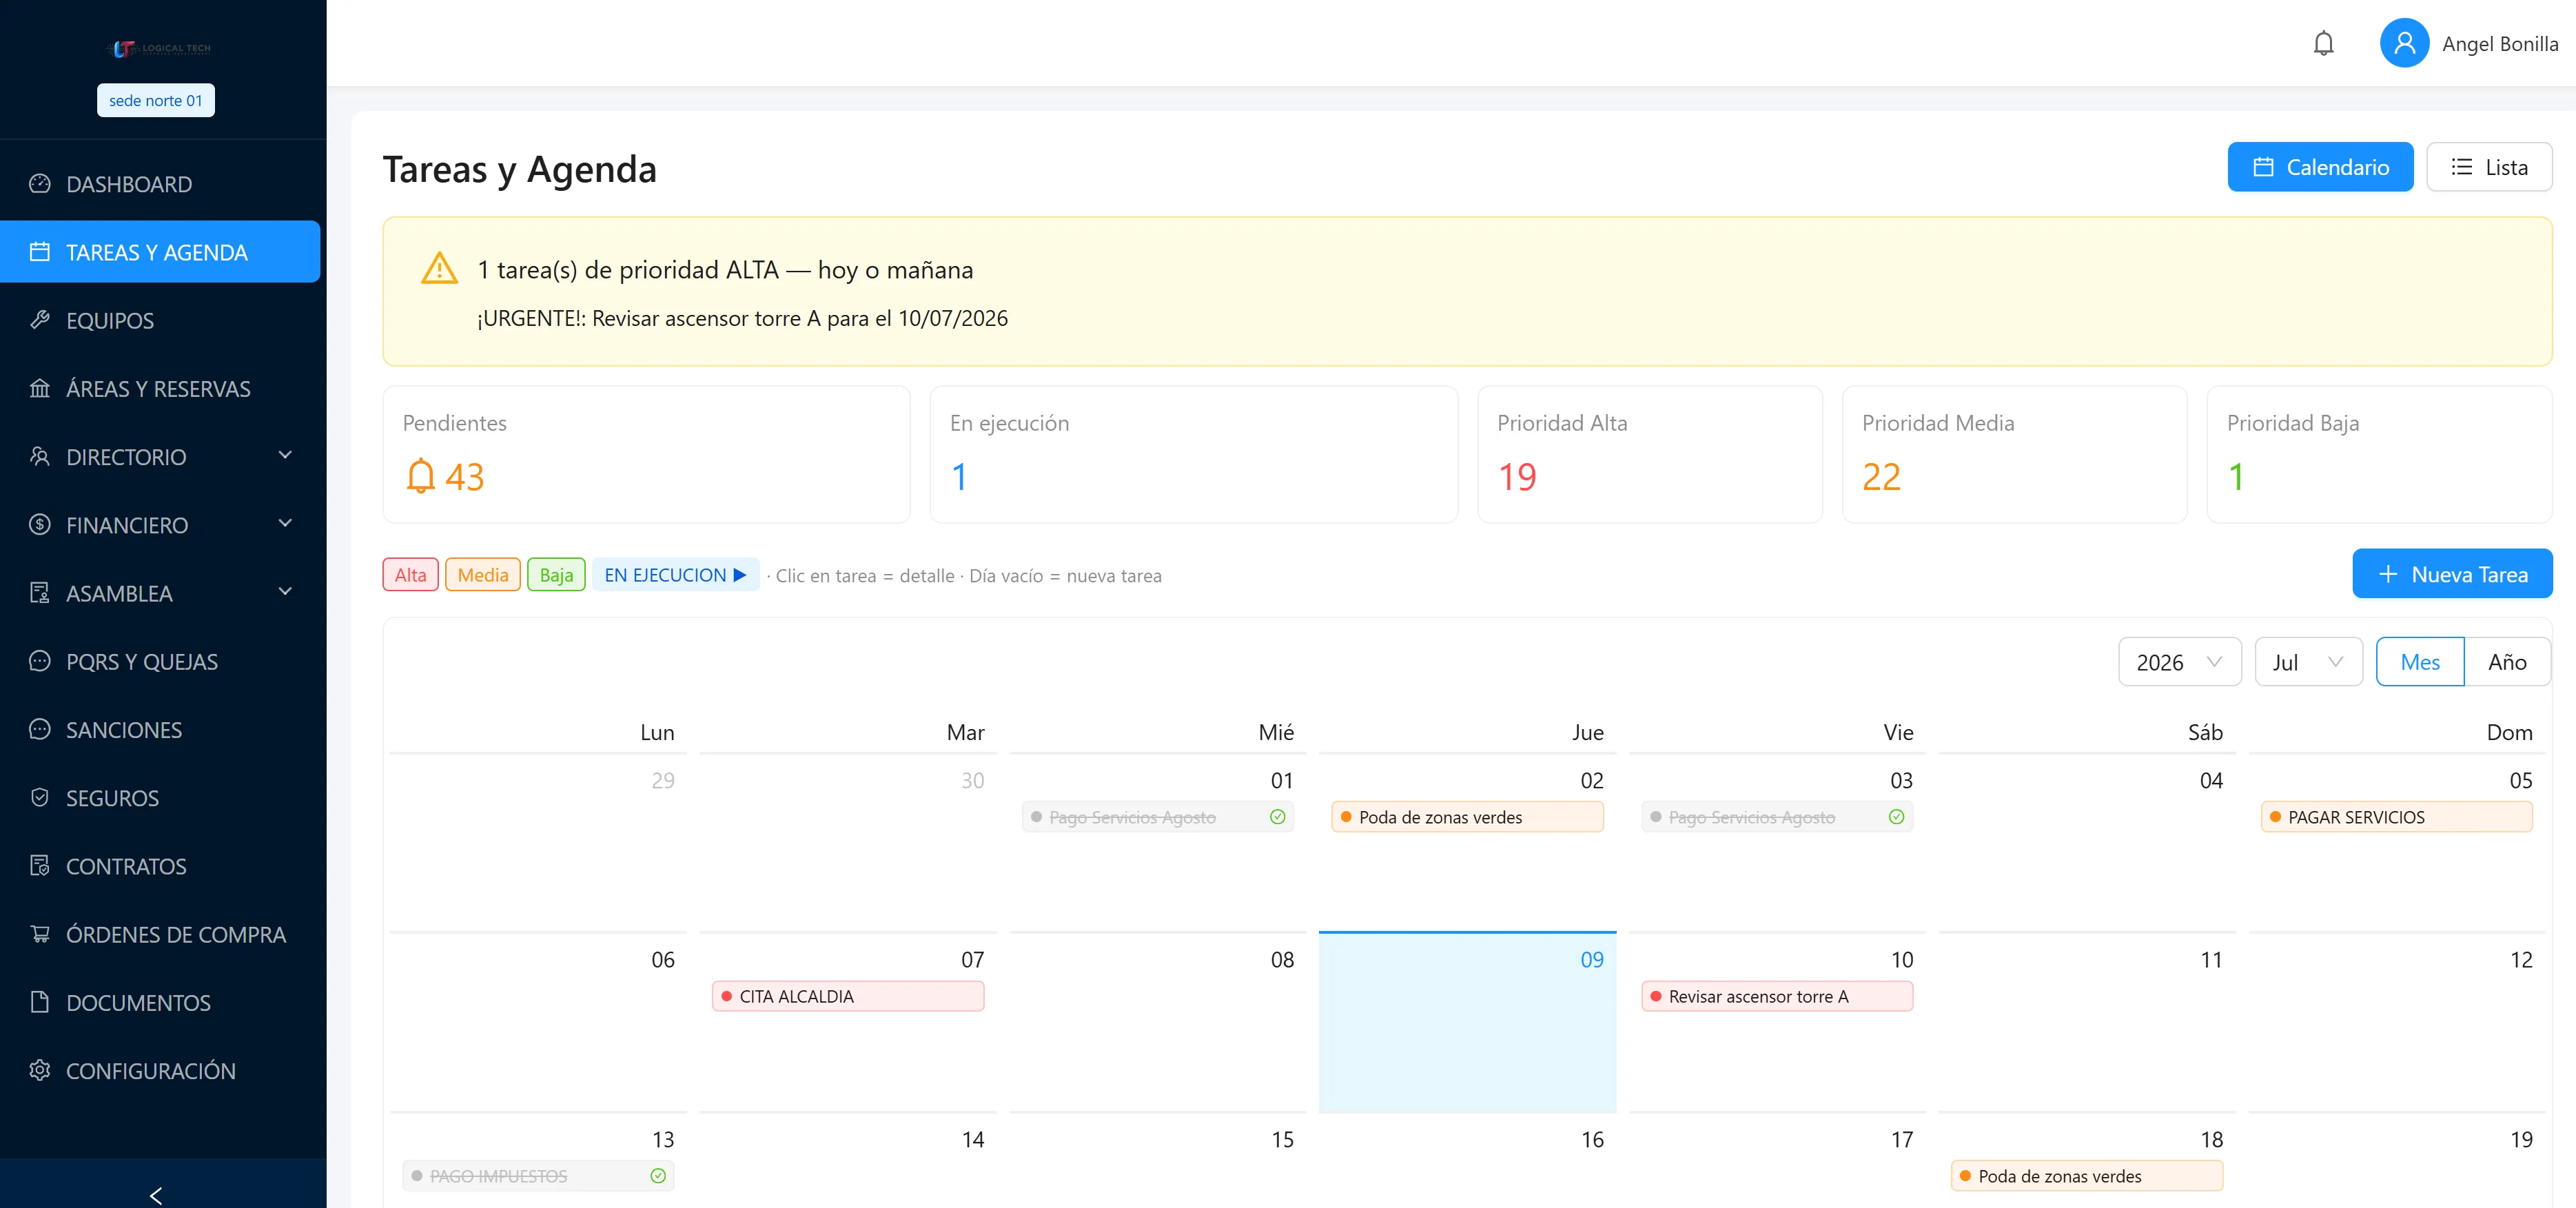
Task: Expand the Directorio submenu chevron
Action: point(285,455)
